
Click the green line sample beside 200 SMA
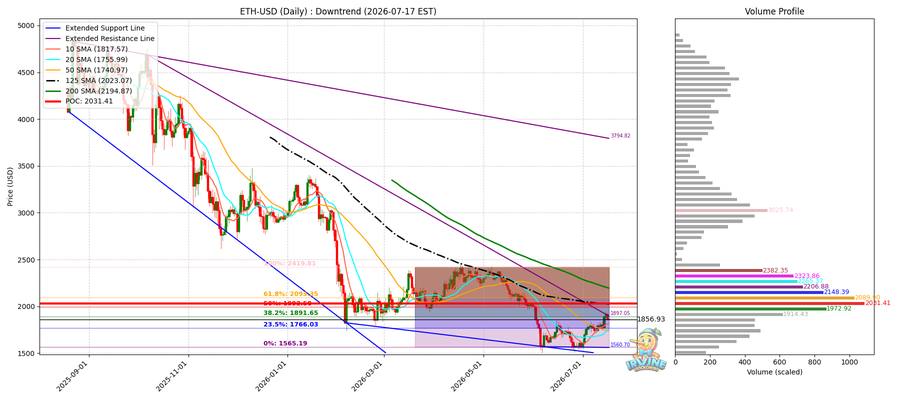point(53,92)
